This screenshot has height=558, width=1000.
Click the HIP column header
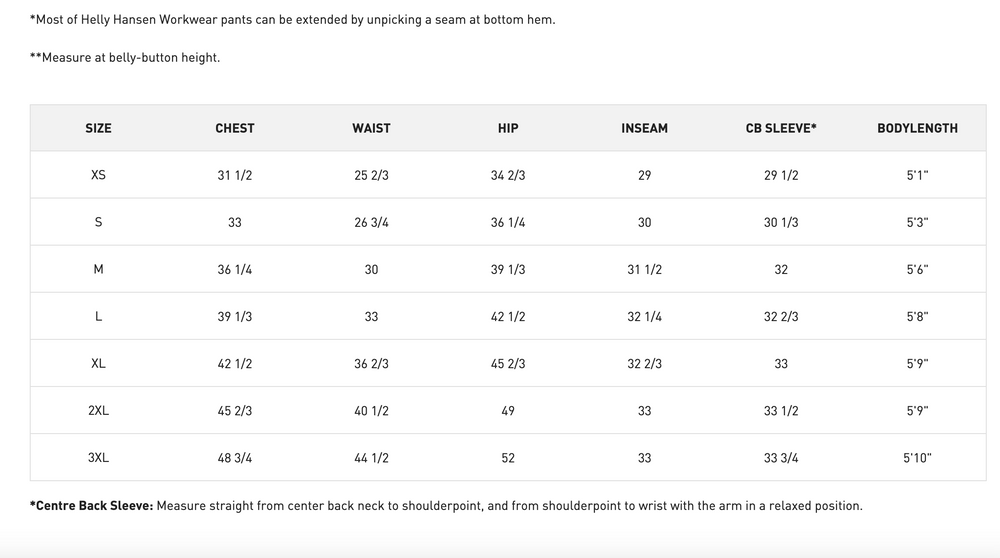pos(508,128)
